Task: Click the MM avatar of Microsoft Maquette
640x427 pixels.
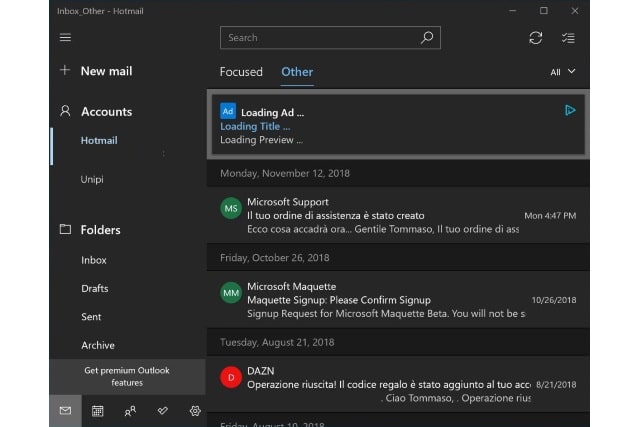Action: (x=231, y=293)
